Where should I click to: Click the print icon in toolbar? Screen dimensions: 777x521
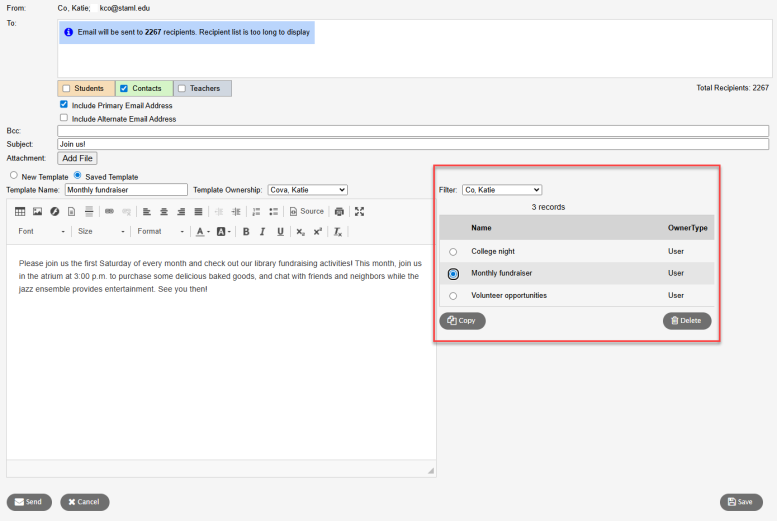coord(339,212)
